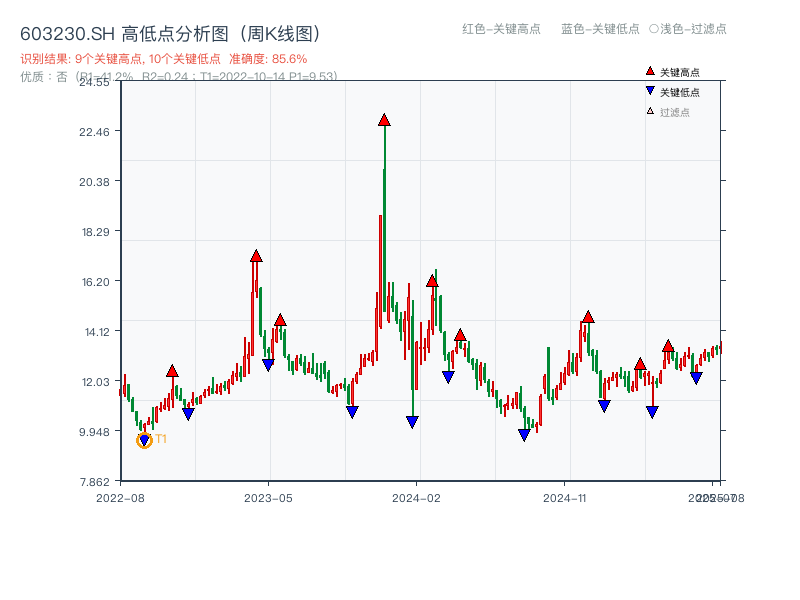This screenshot has height=600, width=800.
Task: Click the T1 annotation circle on the chart
Action: pyautogui.click(x=144, y=439)
